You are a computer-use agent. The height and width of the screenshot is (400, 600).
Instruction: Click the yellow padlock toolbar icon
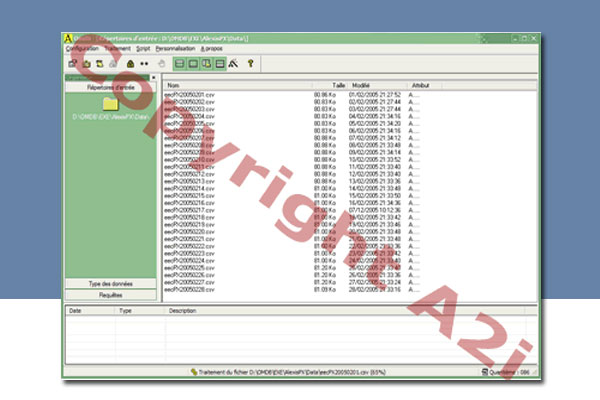coord(129,63)
